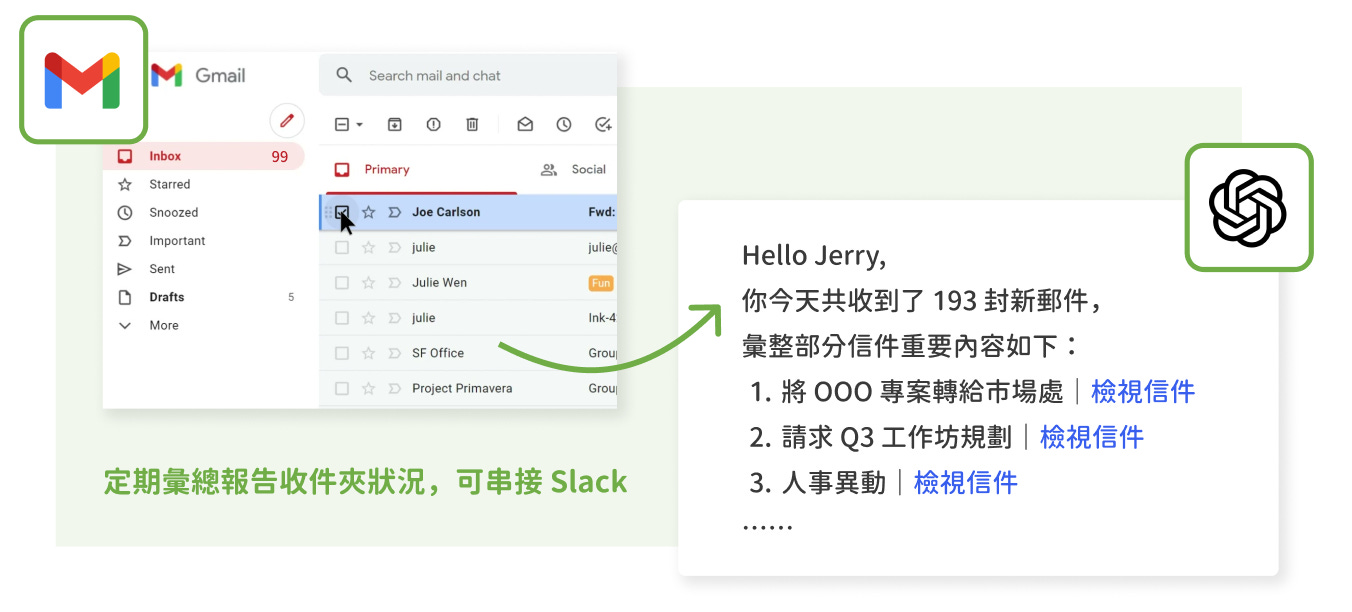Screen dimensions: 1352x612
Task: Mark the Joe Carlson email as important
Action: pyautogui.click(x=394, y=212)
